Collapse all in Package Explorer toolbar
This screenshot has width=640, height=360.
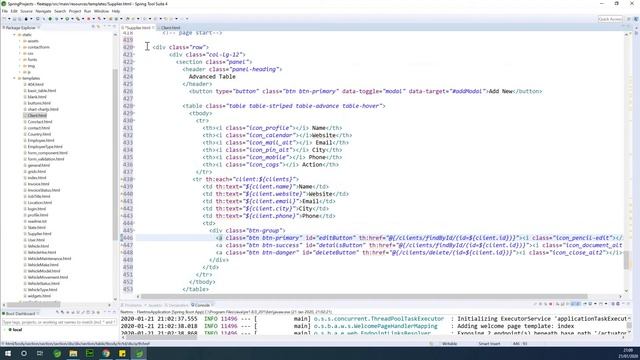coord(93,27)
